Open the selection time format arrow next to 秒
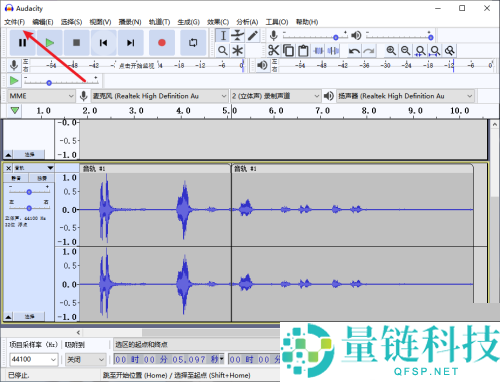Image resolution: width=500 pixels, height=382 pixels. [221, 359]
